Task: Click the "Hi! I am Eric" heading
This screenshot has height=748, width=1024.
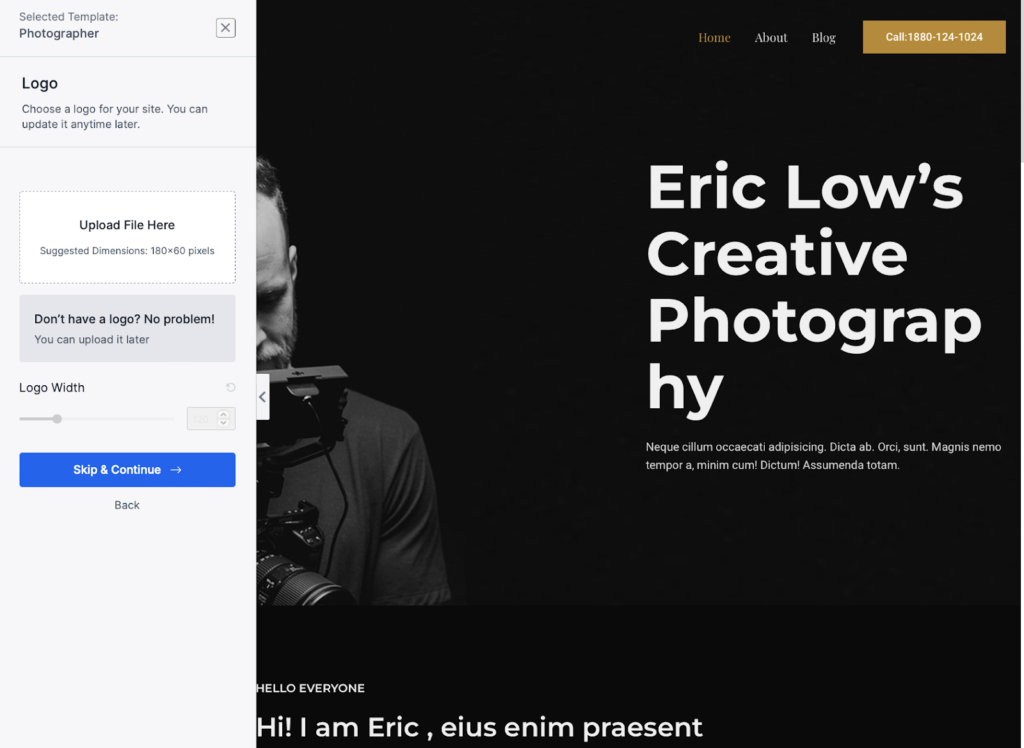Action: point(479,728)
